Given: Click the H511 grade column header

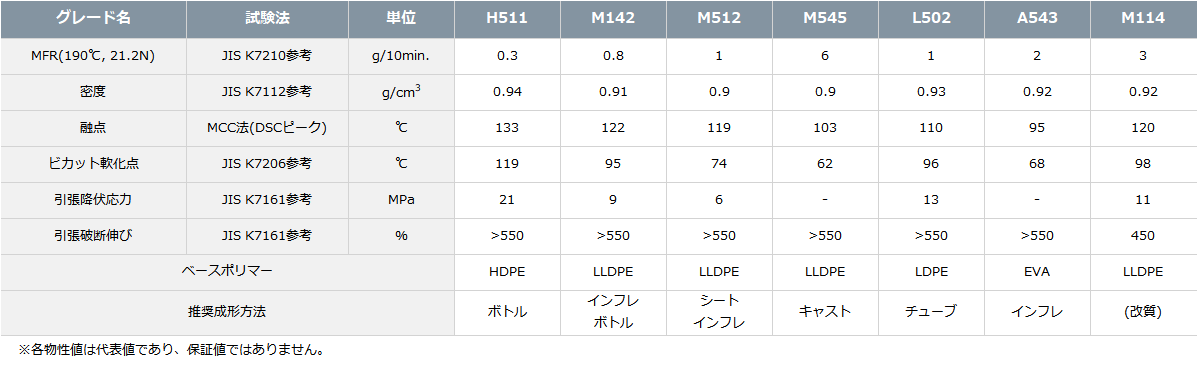Looking at the screenshot, I should coord(507,19).
